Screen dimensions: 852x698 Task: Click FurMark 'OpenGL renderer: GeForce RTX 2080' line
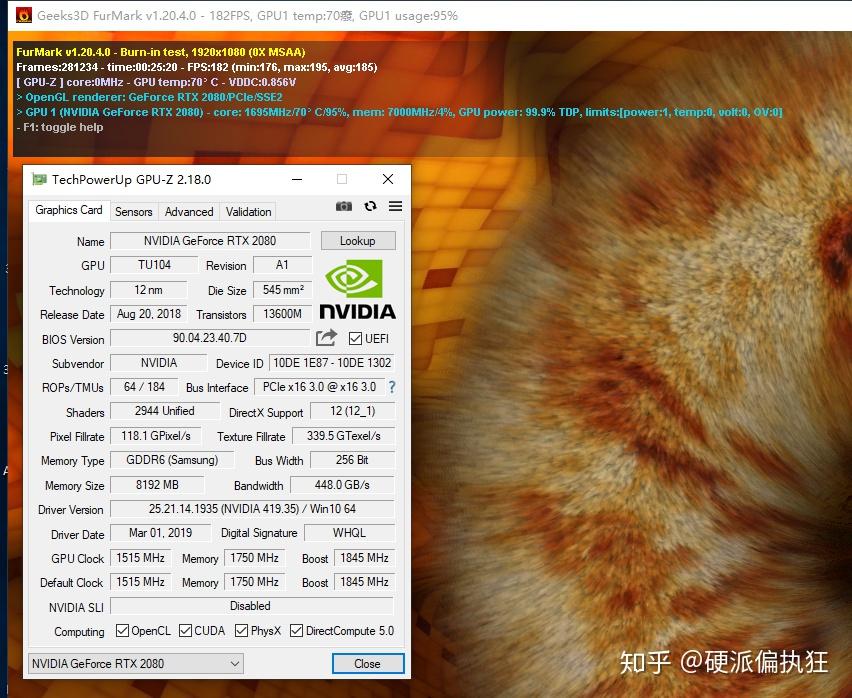click(x=149, y=97)
